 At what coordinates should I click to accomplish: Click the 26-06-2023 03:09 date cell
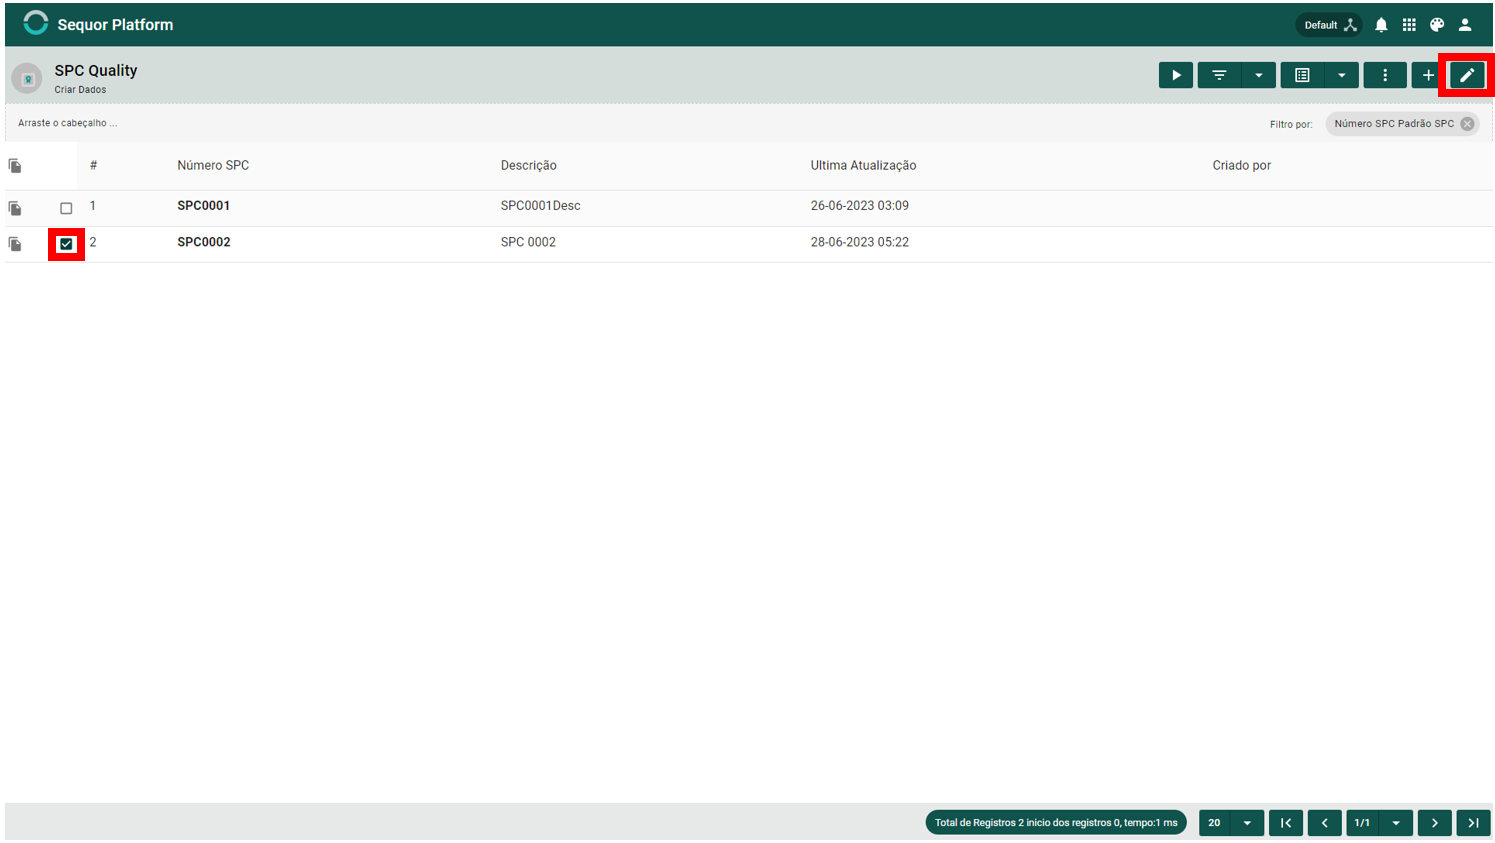click(859, 205)
